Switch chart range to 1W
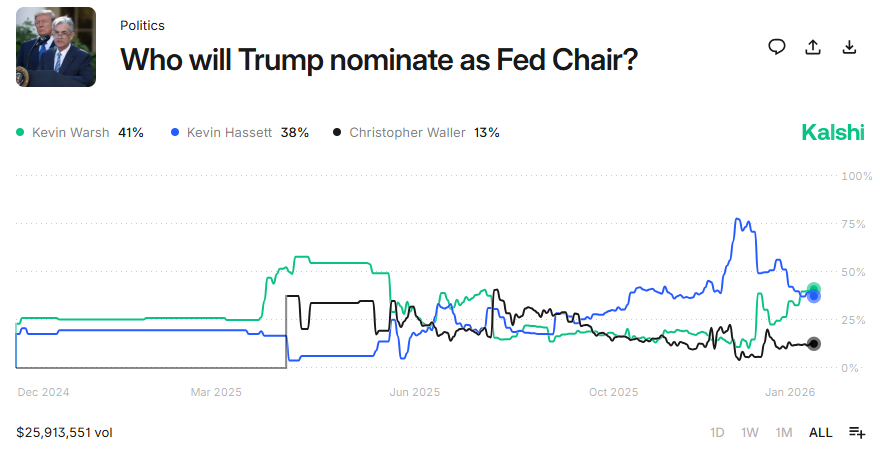 click(x=750, y=432)
